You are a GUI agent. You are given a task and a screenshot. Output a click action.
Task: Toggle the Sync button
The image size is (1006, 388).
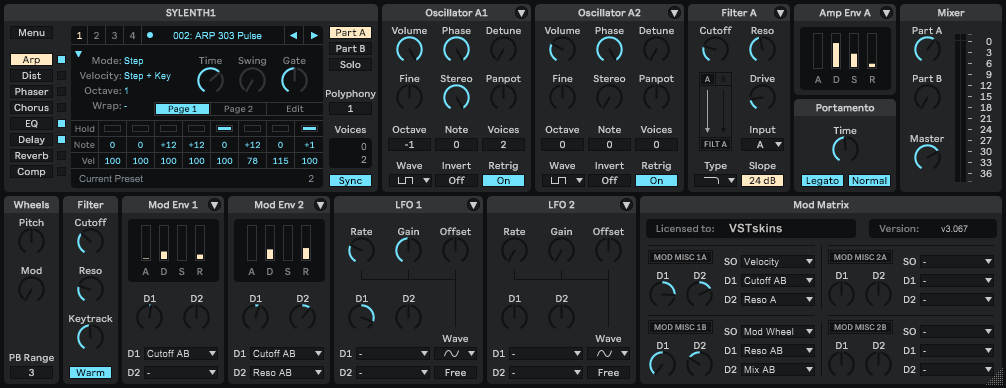(x=350, y=181)
